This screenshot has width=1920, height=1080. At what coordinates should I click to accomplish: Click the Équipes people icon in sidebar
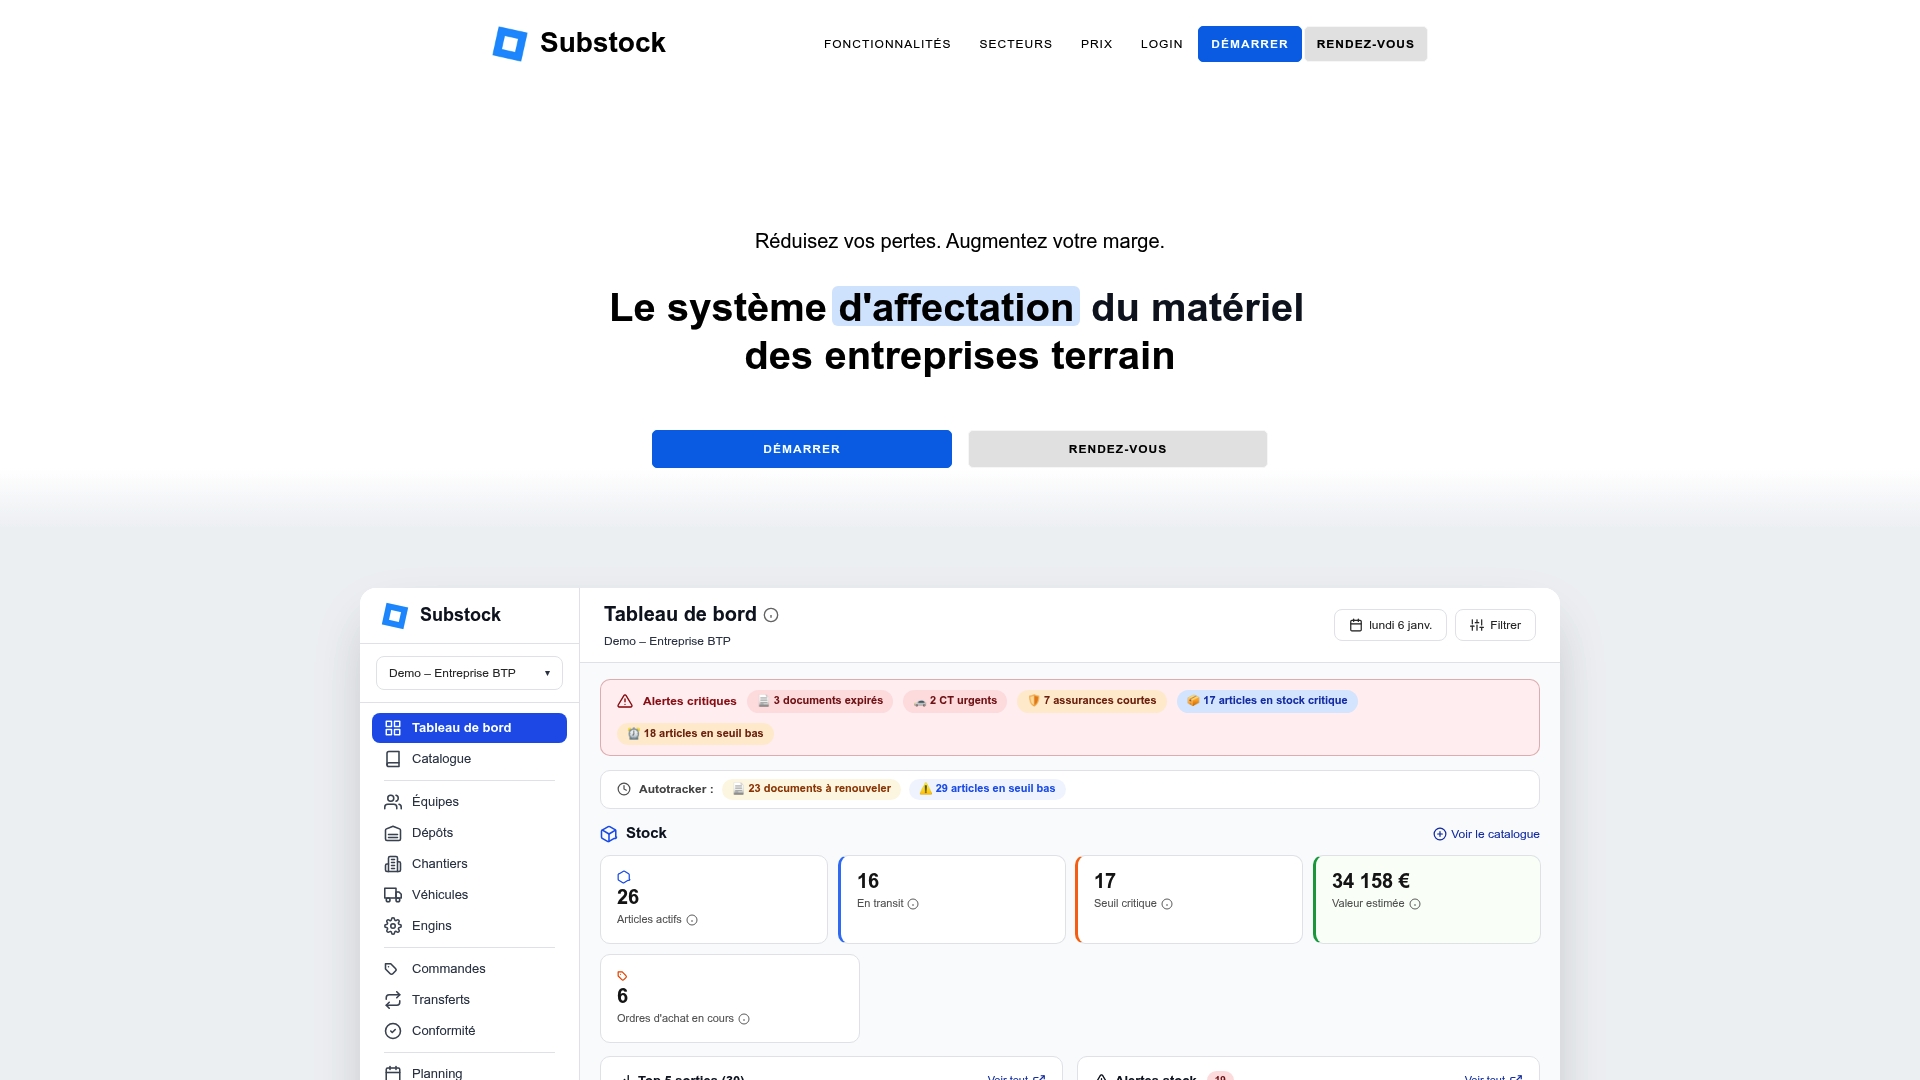pyautogui.click(x=393, y=802)
